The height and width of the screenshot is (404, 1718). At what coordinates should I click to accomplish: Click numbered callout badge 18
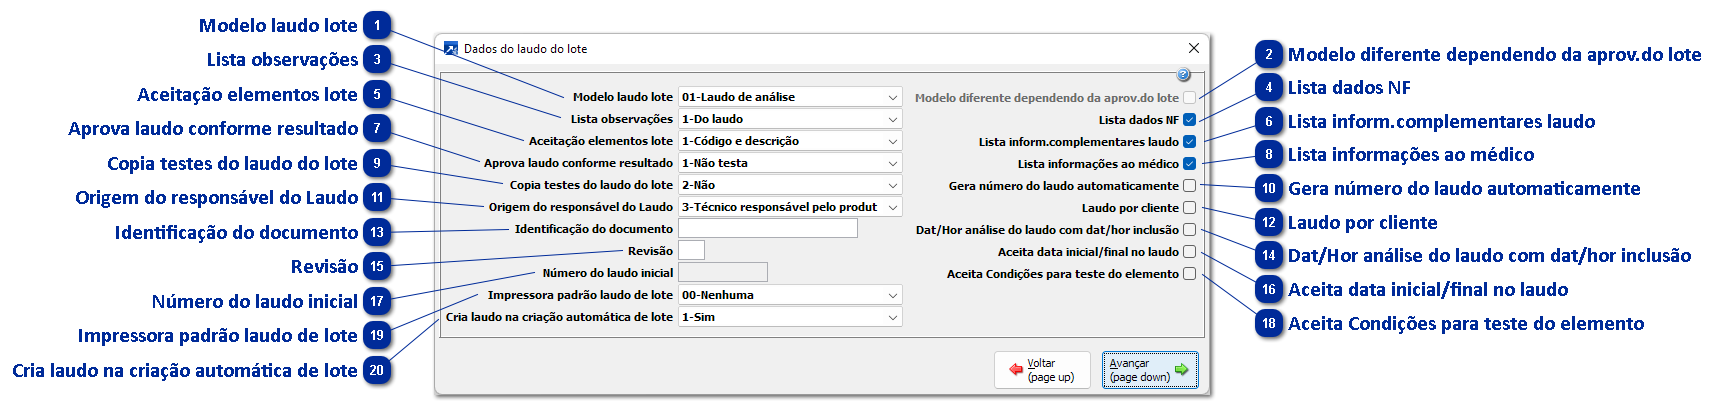[x=1269, y=323]
